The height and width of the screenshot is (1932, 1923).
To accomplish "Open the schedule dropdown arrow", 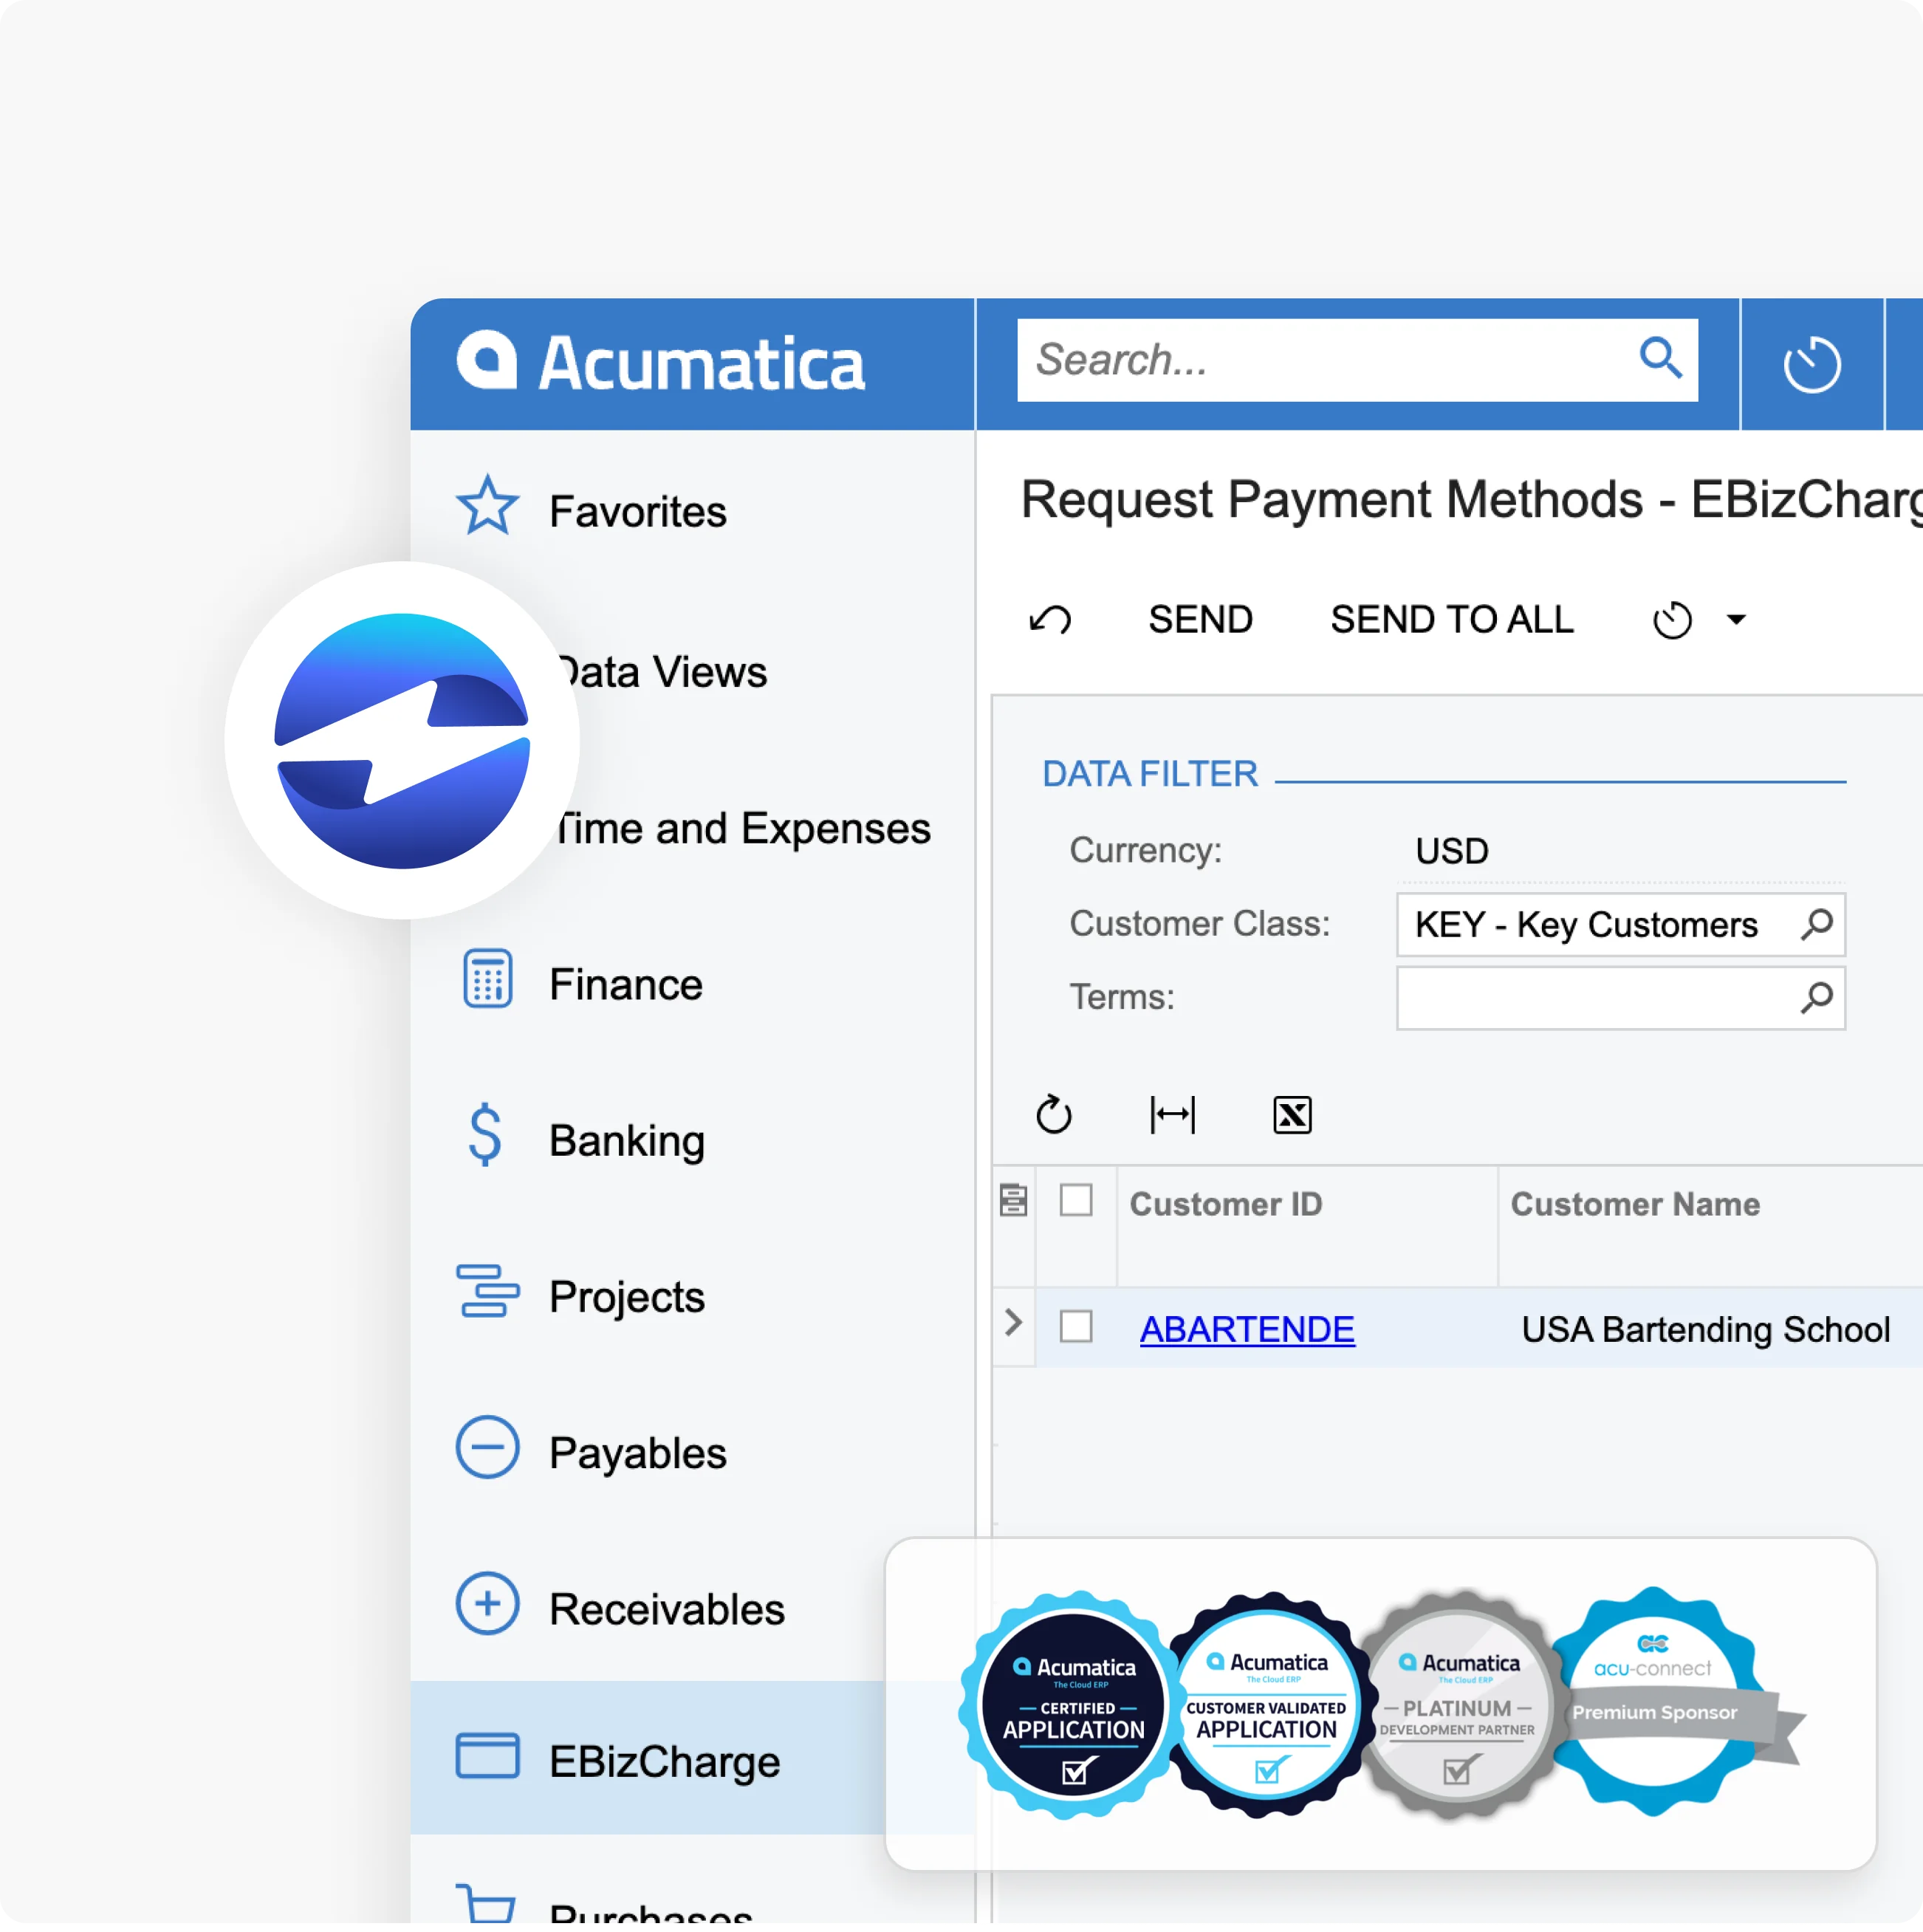I will point(1736,620).
